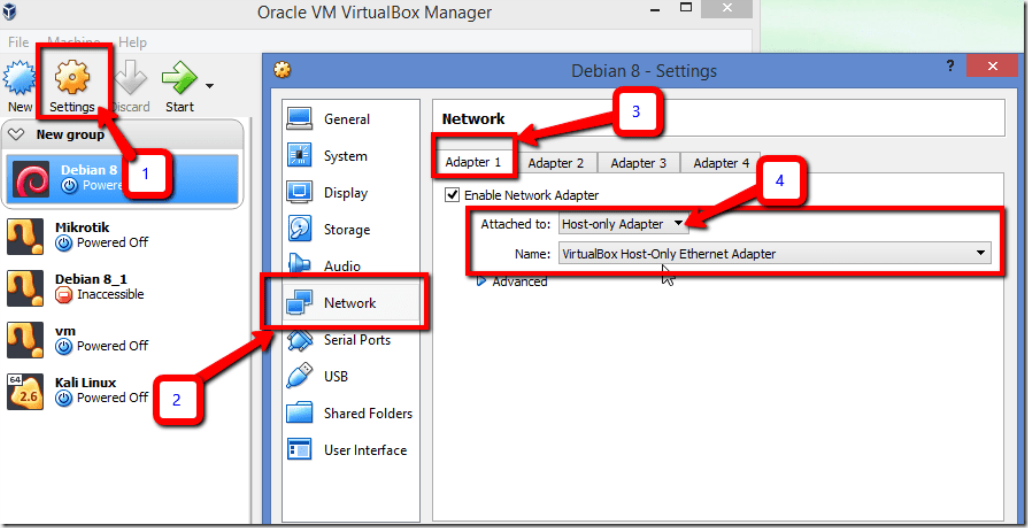Image resolution: width=1028 pixels, height=528 pixels.
Task: Select the Kali Linux VM icon
Action: 25,391
